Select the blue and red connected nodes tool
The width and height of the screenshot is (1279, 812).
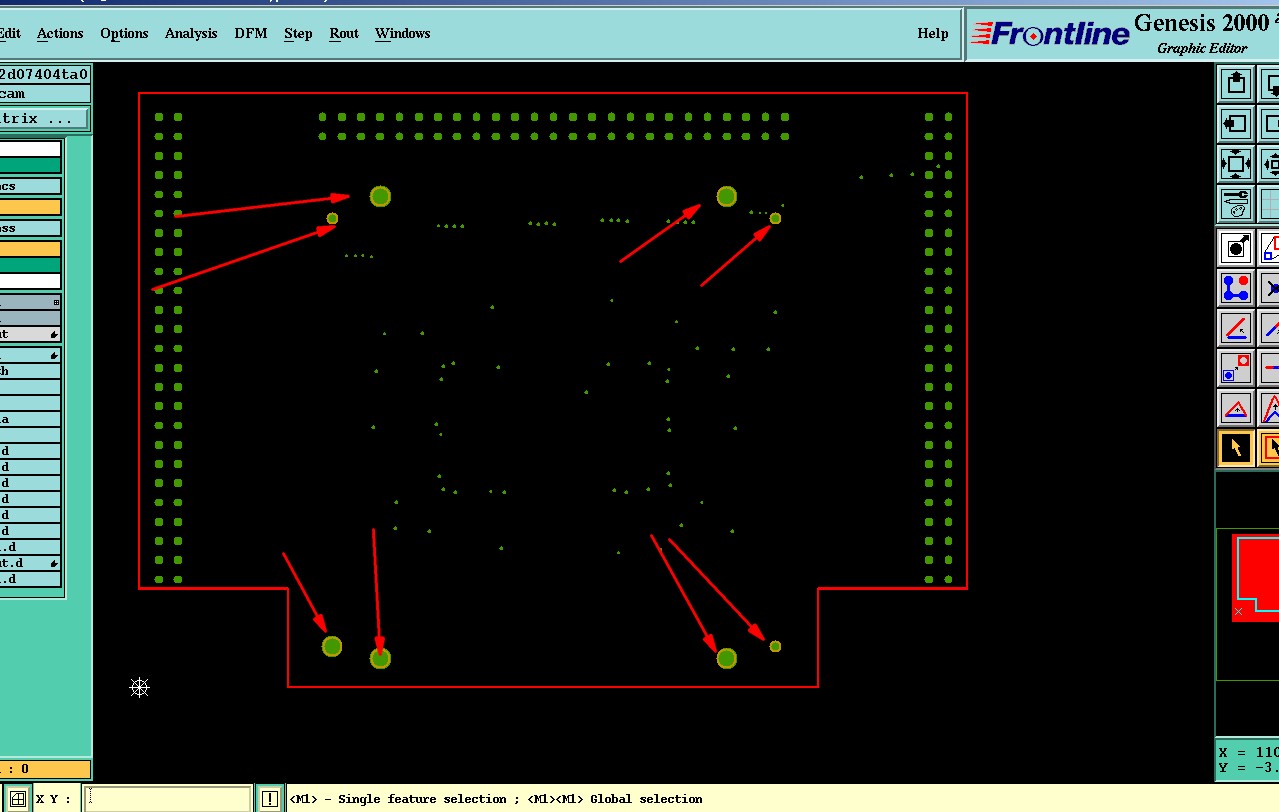pos(1236,288)
